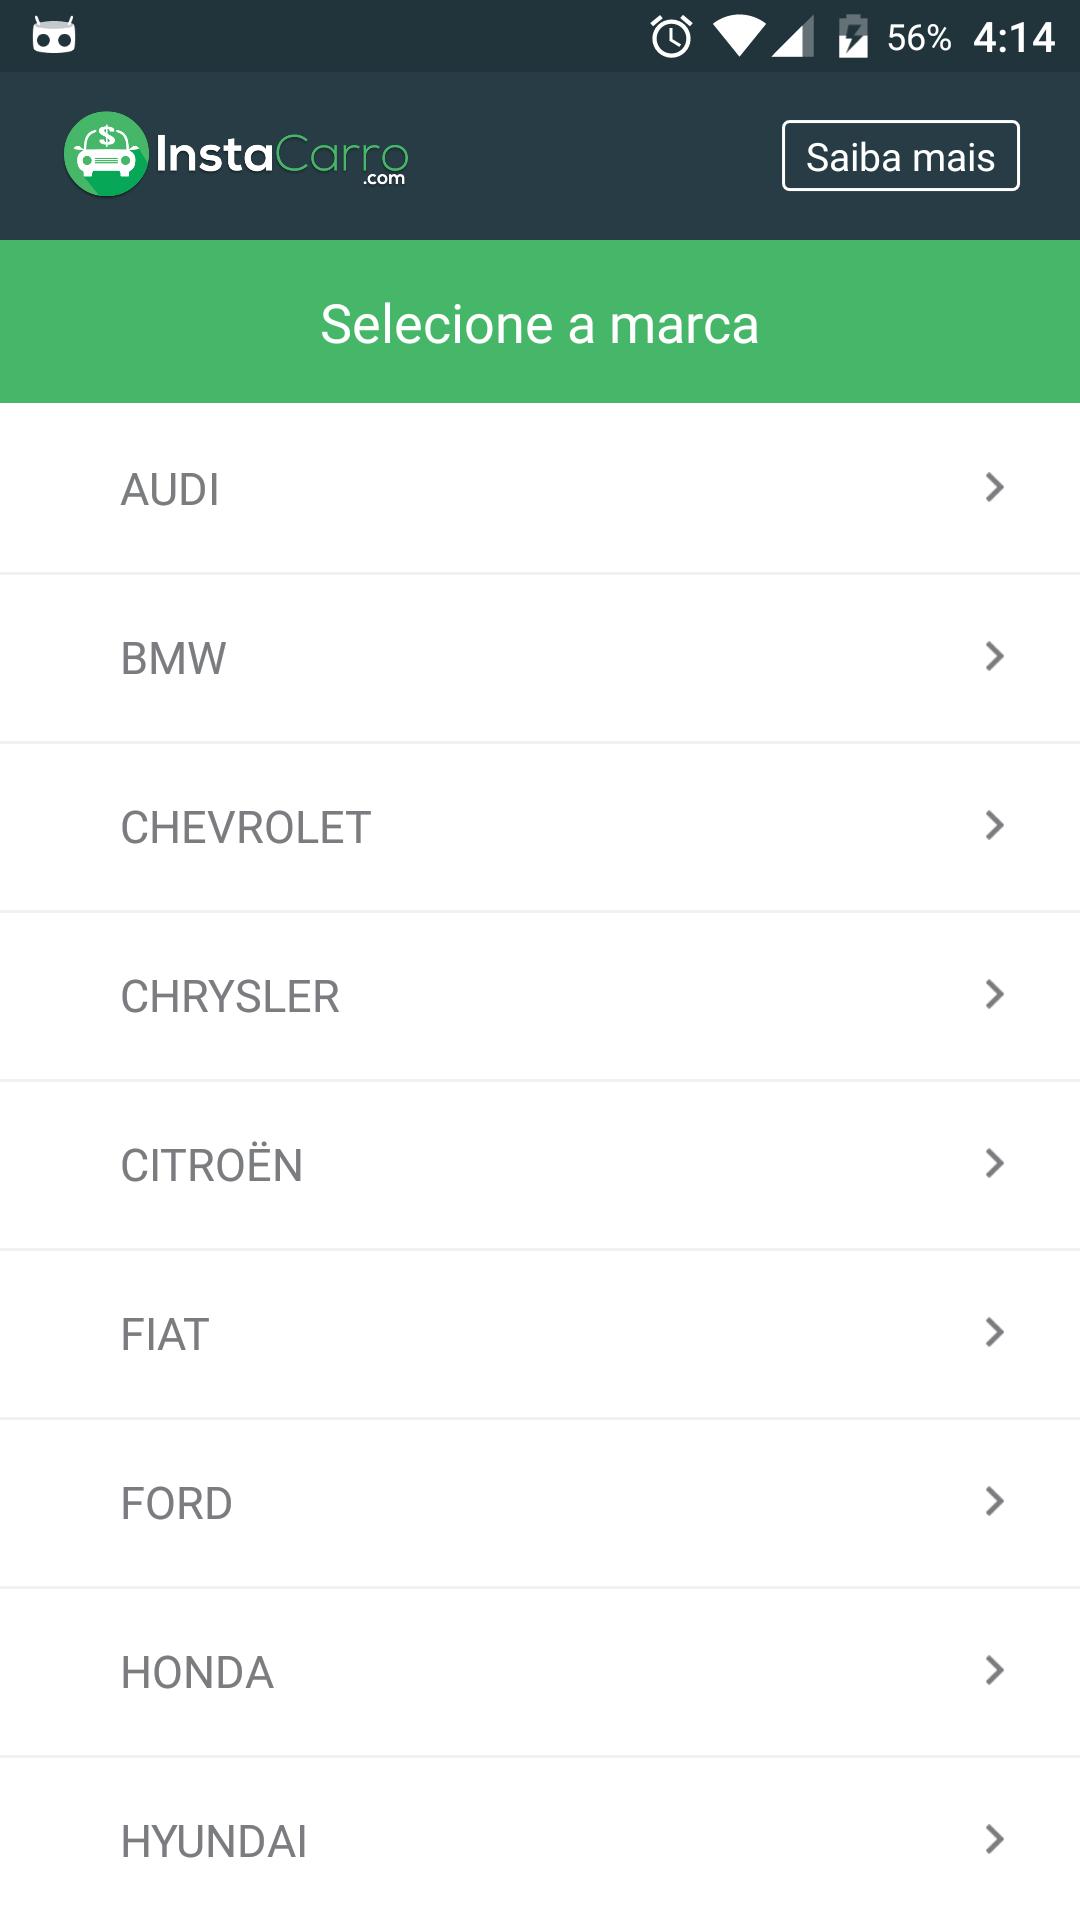Viewport: 1080px width, 1920px height.
Task: Tap the battery charging status icon
Action: click(852, 37)
